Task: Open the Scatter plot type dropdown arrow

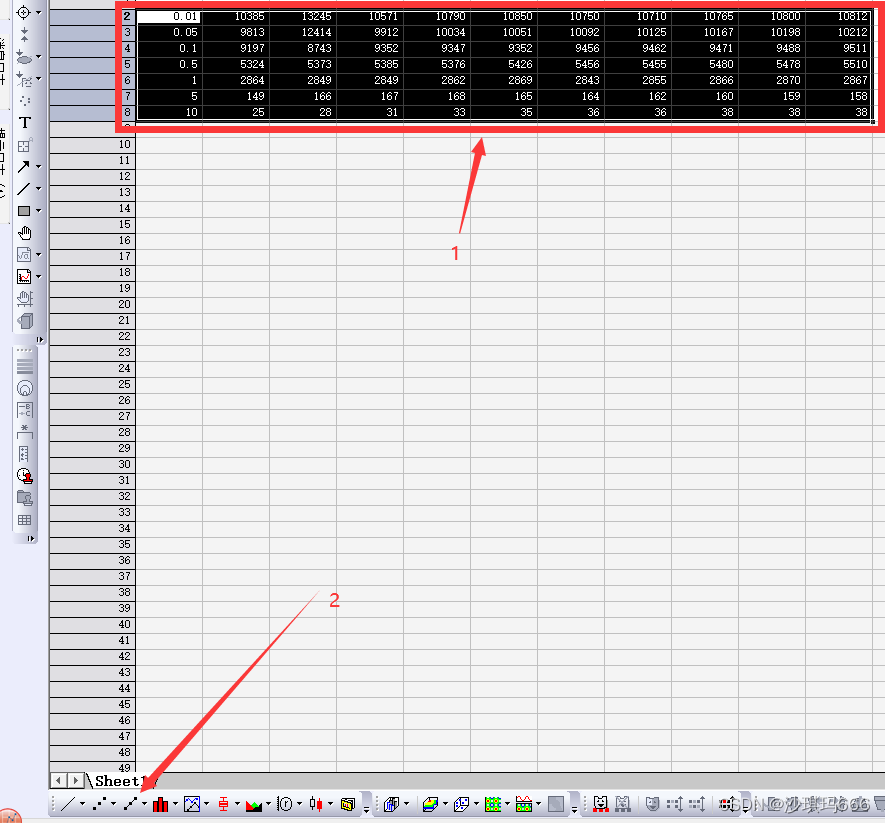Action: click(113, 804)
